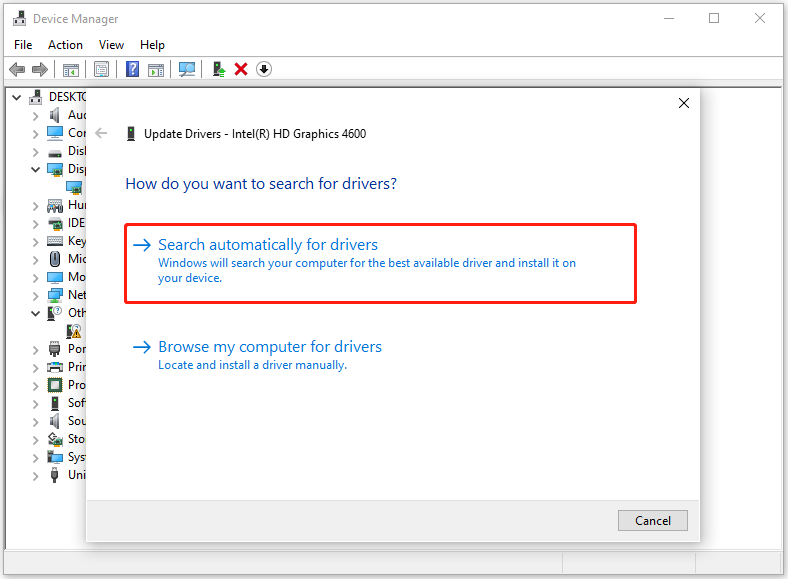Collapse the Other devices node

(x=35, y=313)
